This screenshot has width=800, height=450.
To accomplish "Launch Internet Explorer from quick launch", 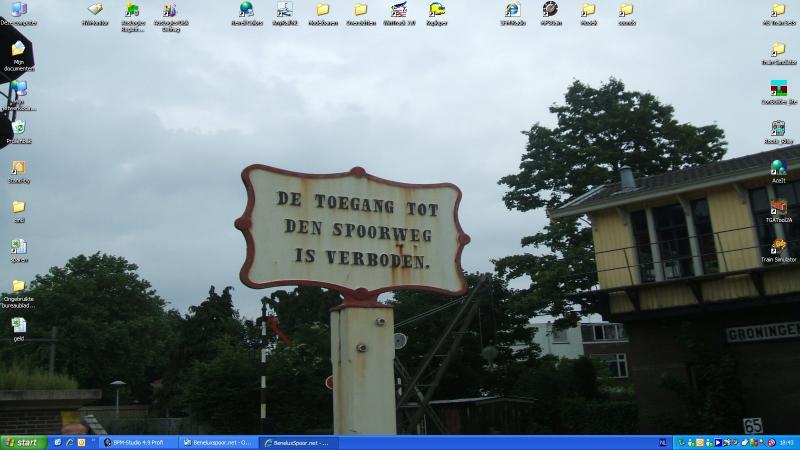I will (x=69, y=443).
